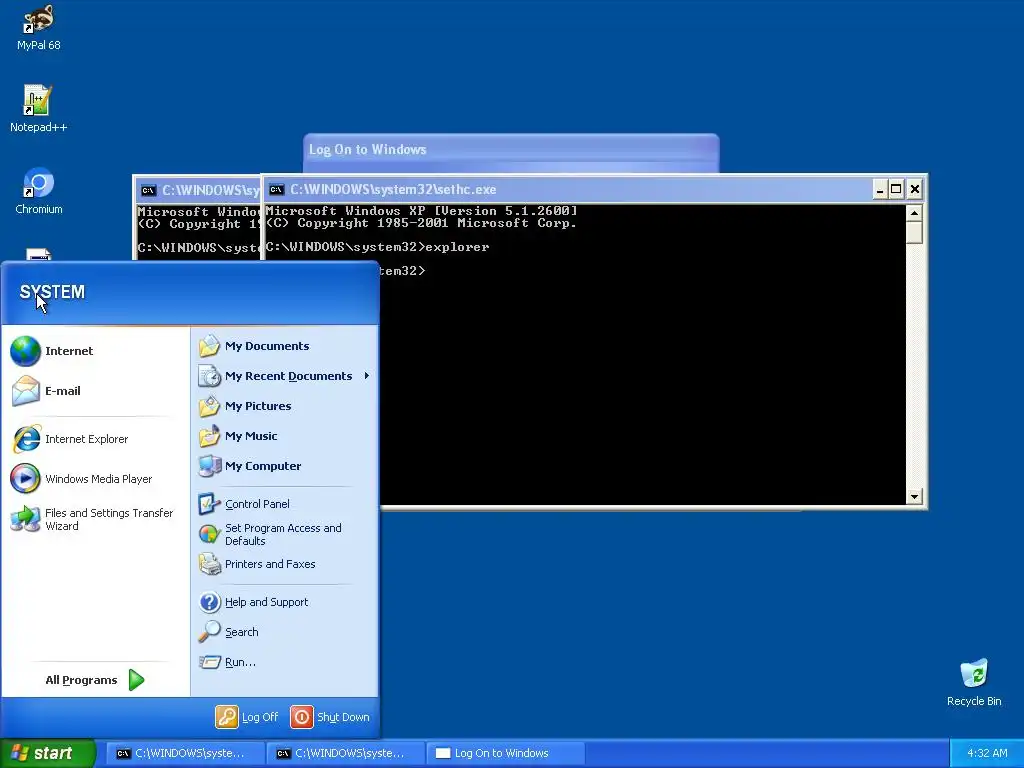Image resolution: width=1024 pixels, height=768 pixels.
Task: Click the start button
Action: pyautogui.click(x=48, y=753)
